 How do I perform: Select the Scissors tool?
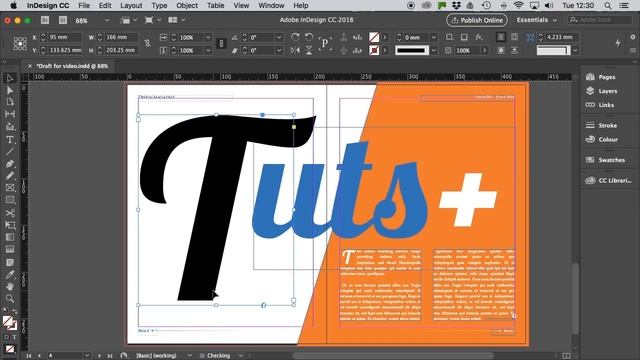10,213
